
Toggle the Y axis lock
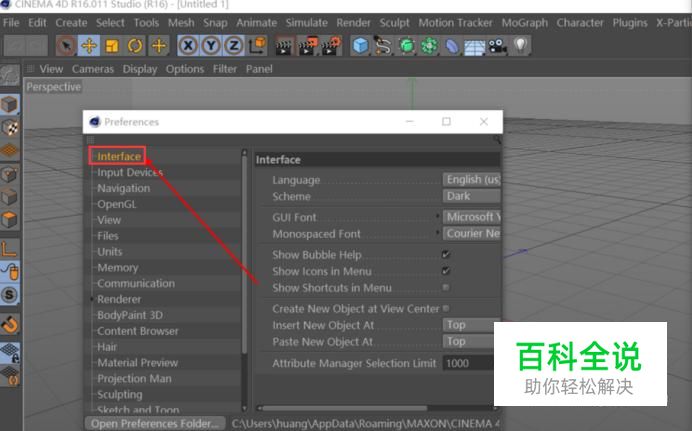coord(211,45)
